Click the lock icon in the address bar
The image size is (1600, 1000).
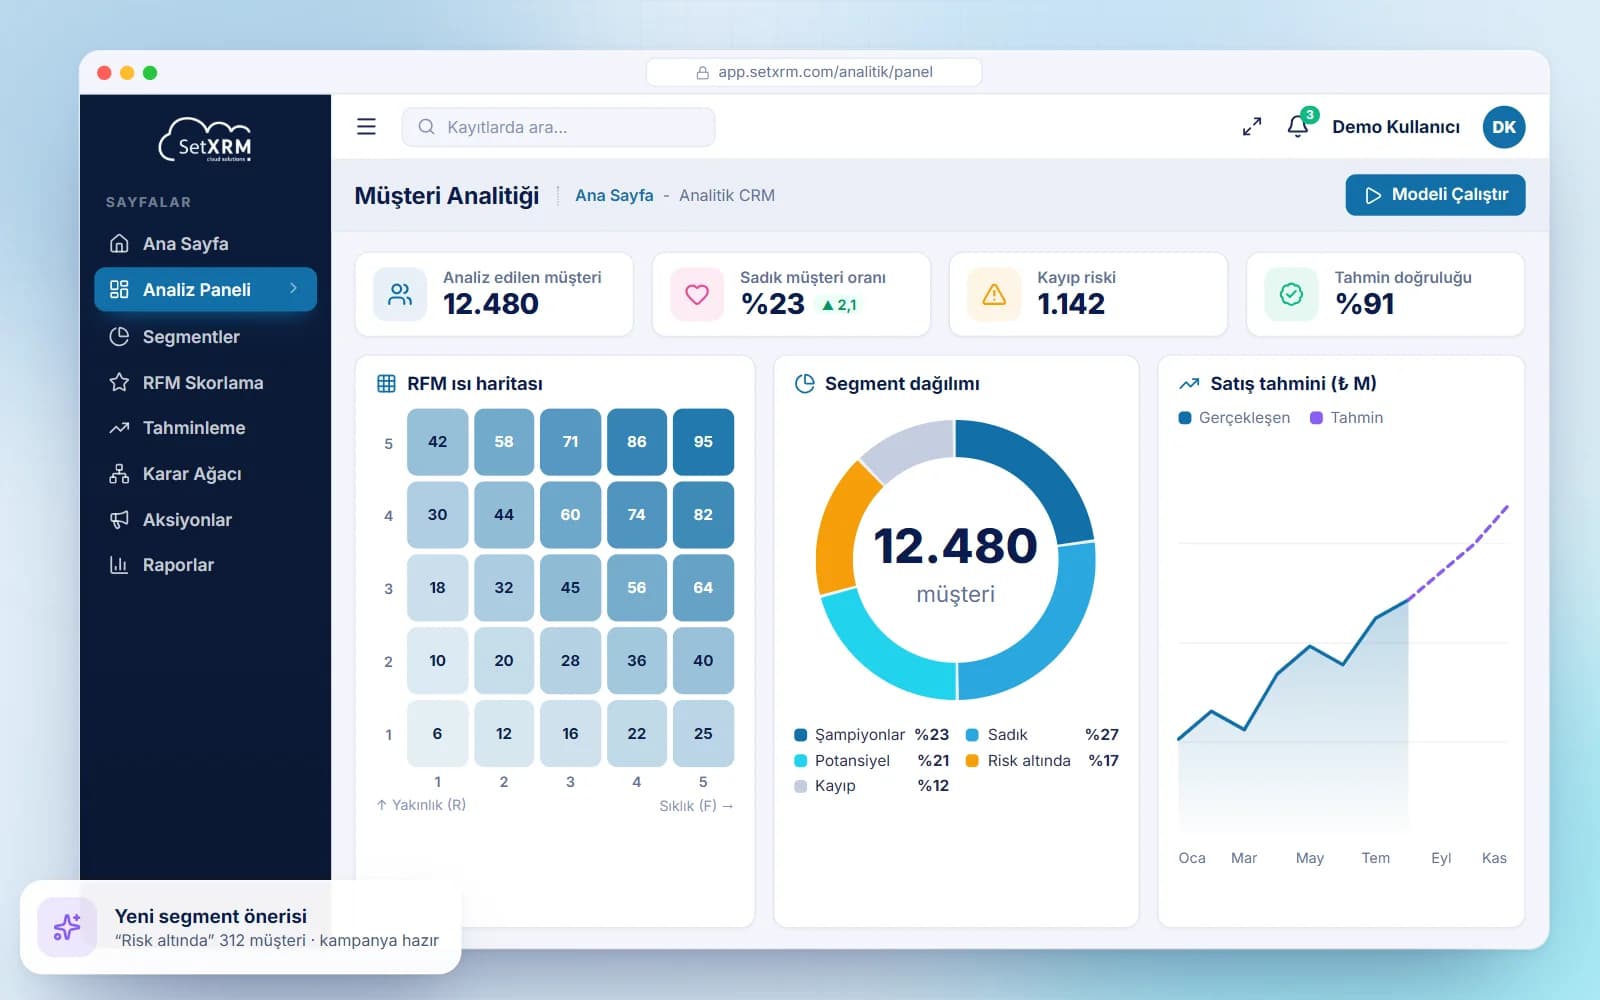[702, 72]
